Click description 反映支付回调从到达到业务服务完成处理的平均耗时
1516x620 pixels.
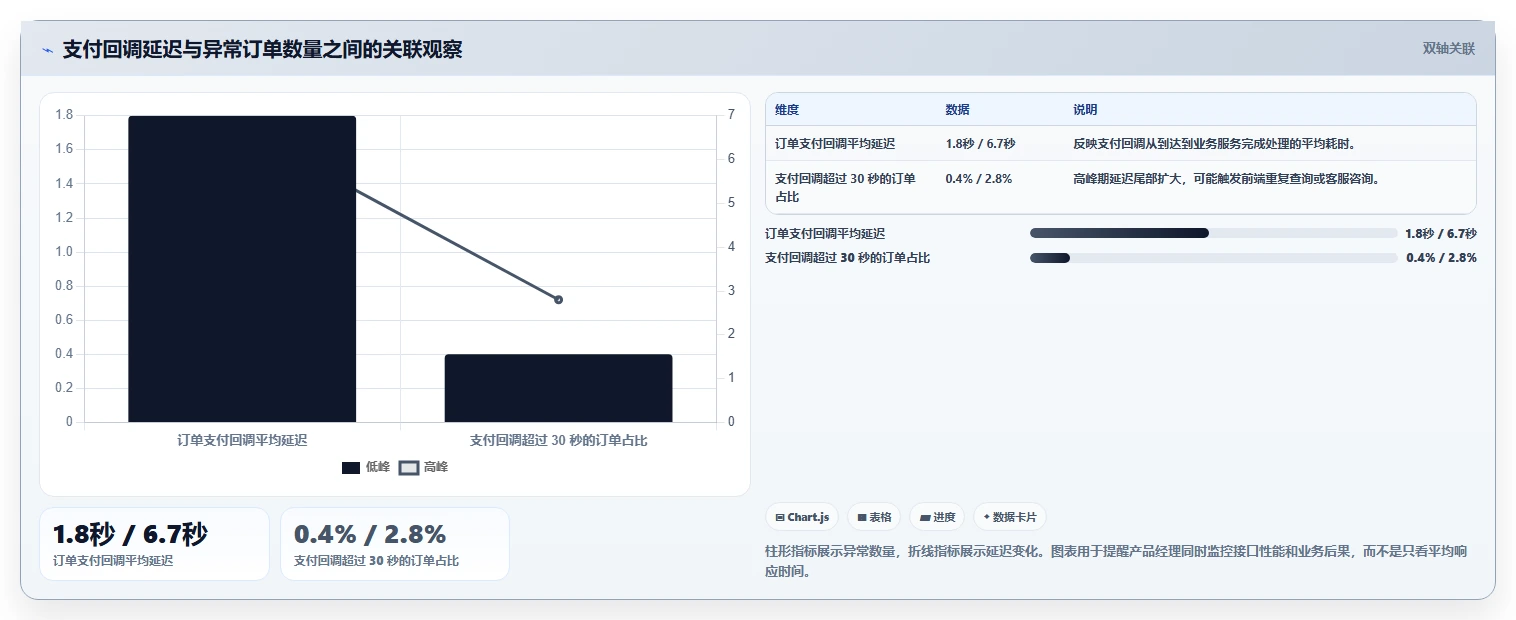coord(1215,144)
